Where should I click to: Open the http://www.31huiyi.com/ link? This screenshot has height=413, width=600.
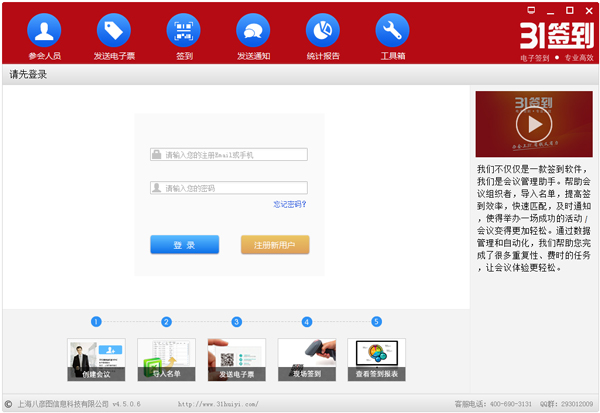pyautogui.click(x=218, y=404)
